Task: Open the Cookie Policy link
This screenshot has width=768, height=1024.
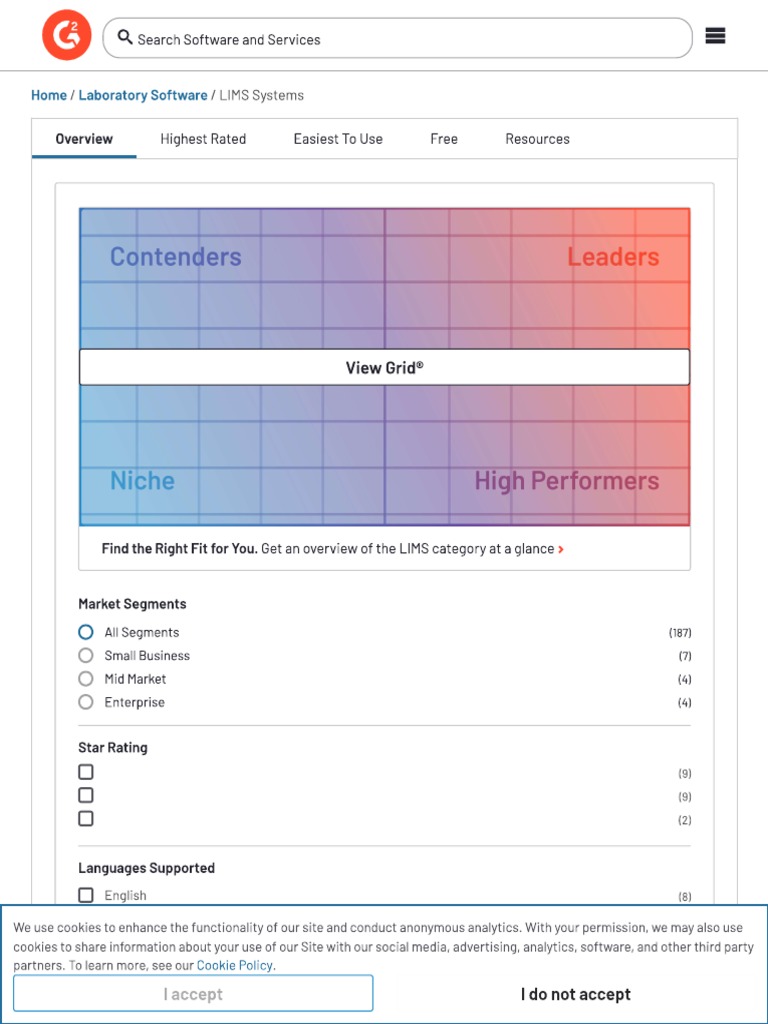Action: point(235,965)
